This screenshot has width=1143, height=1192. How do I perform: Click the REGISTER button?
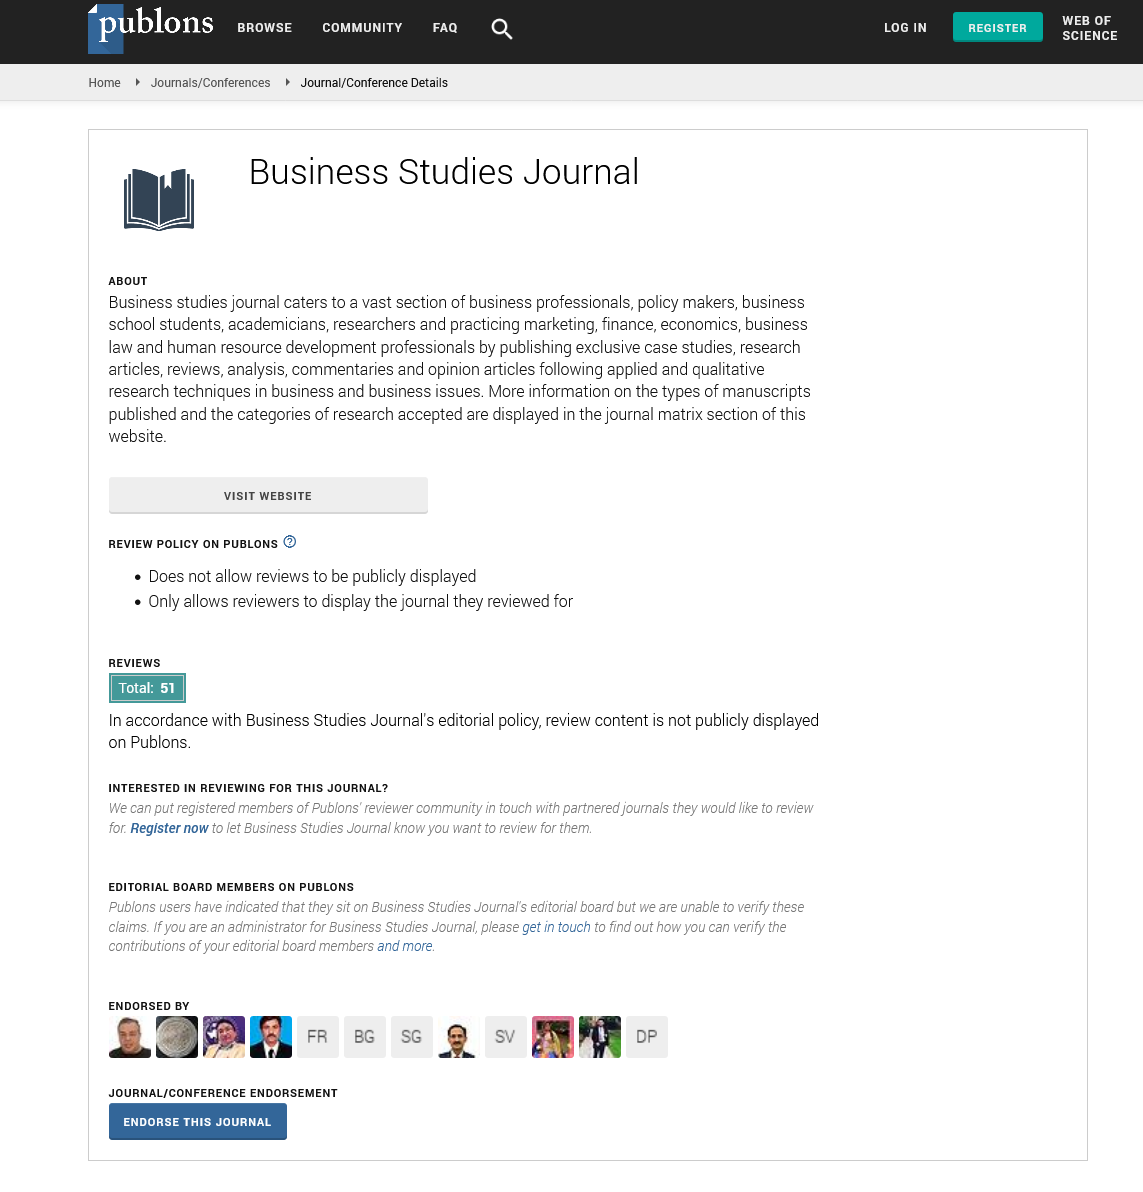(x=997, y=27)
